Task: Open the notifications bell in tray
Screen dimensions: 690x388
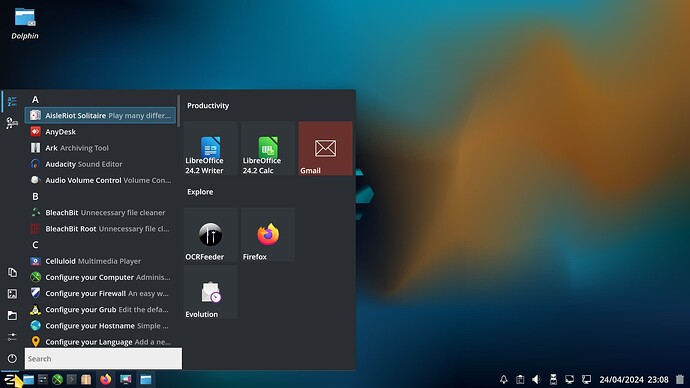Action: (x=503, y=379)
